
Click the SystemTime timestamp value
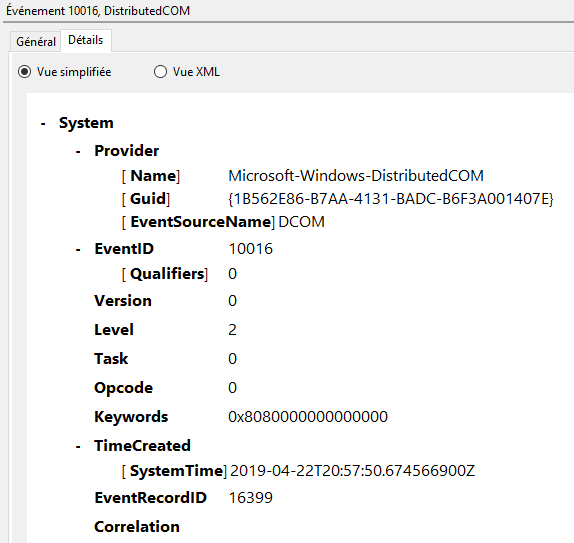[353, 471]
